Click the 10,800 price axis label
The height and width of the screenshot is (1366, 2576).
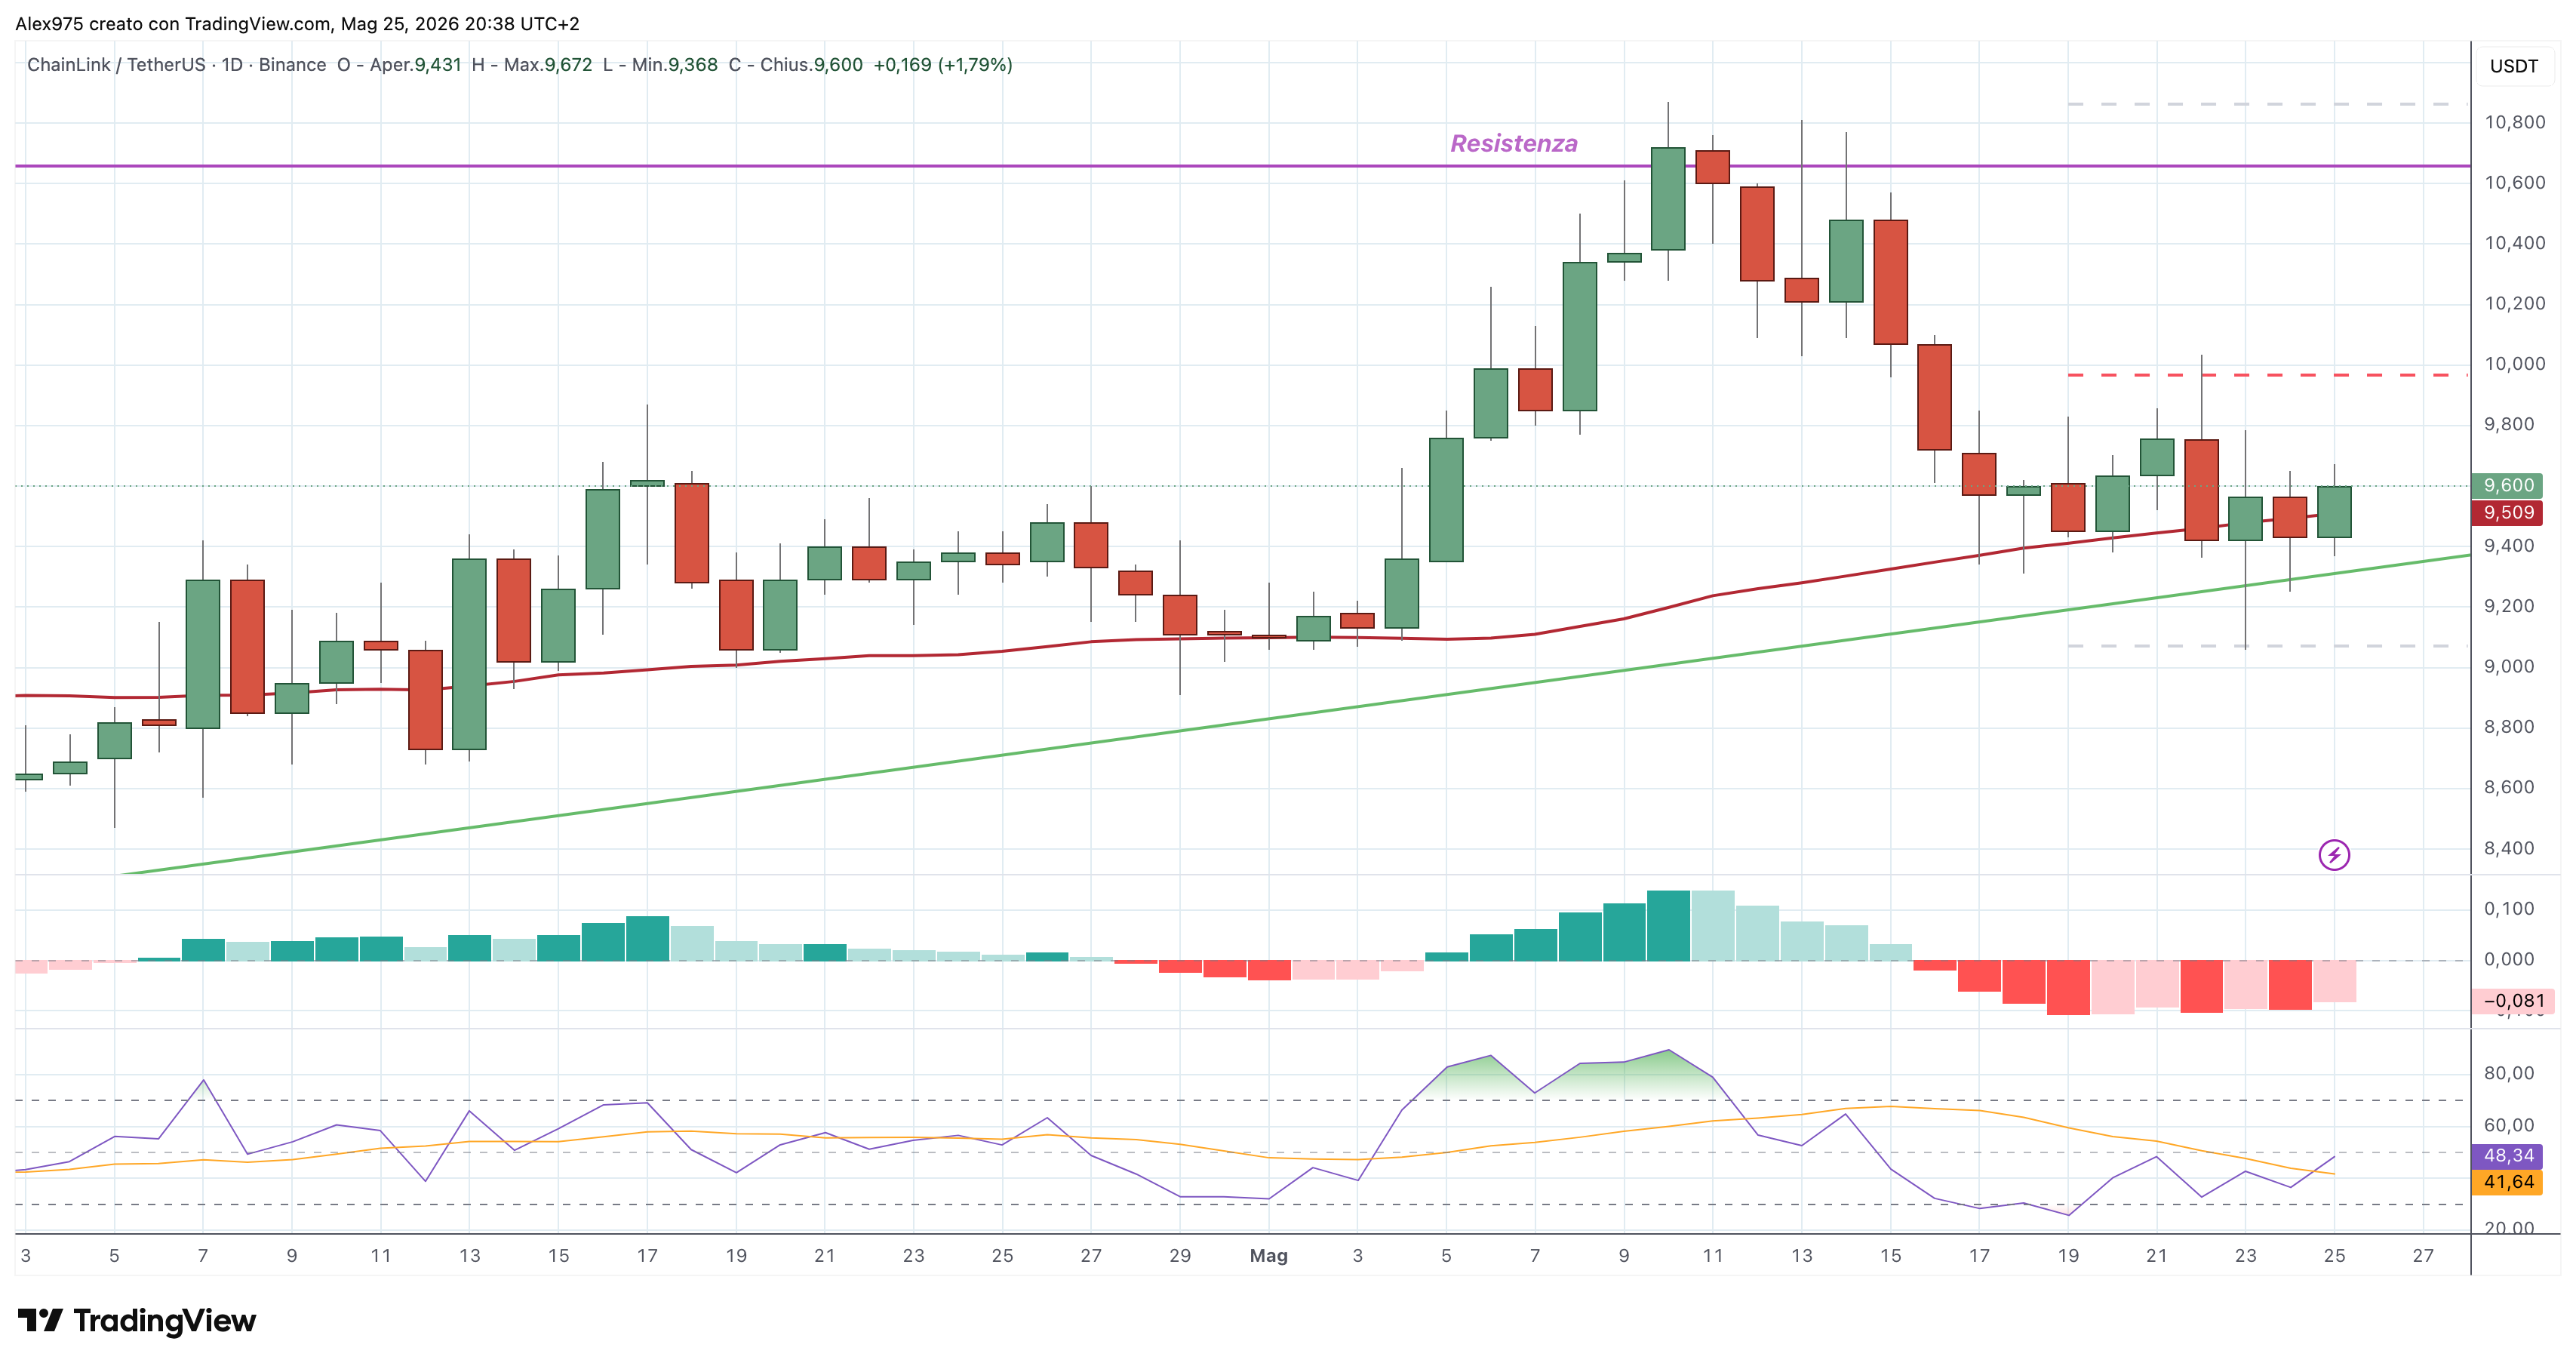click(2515, 123)
